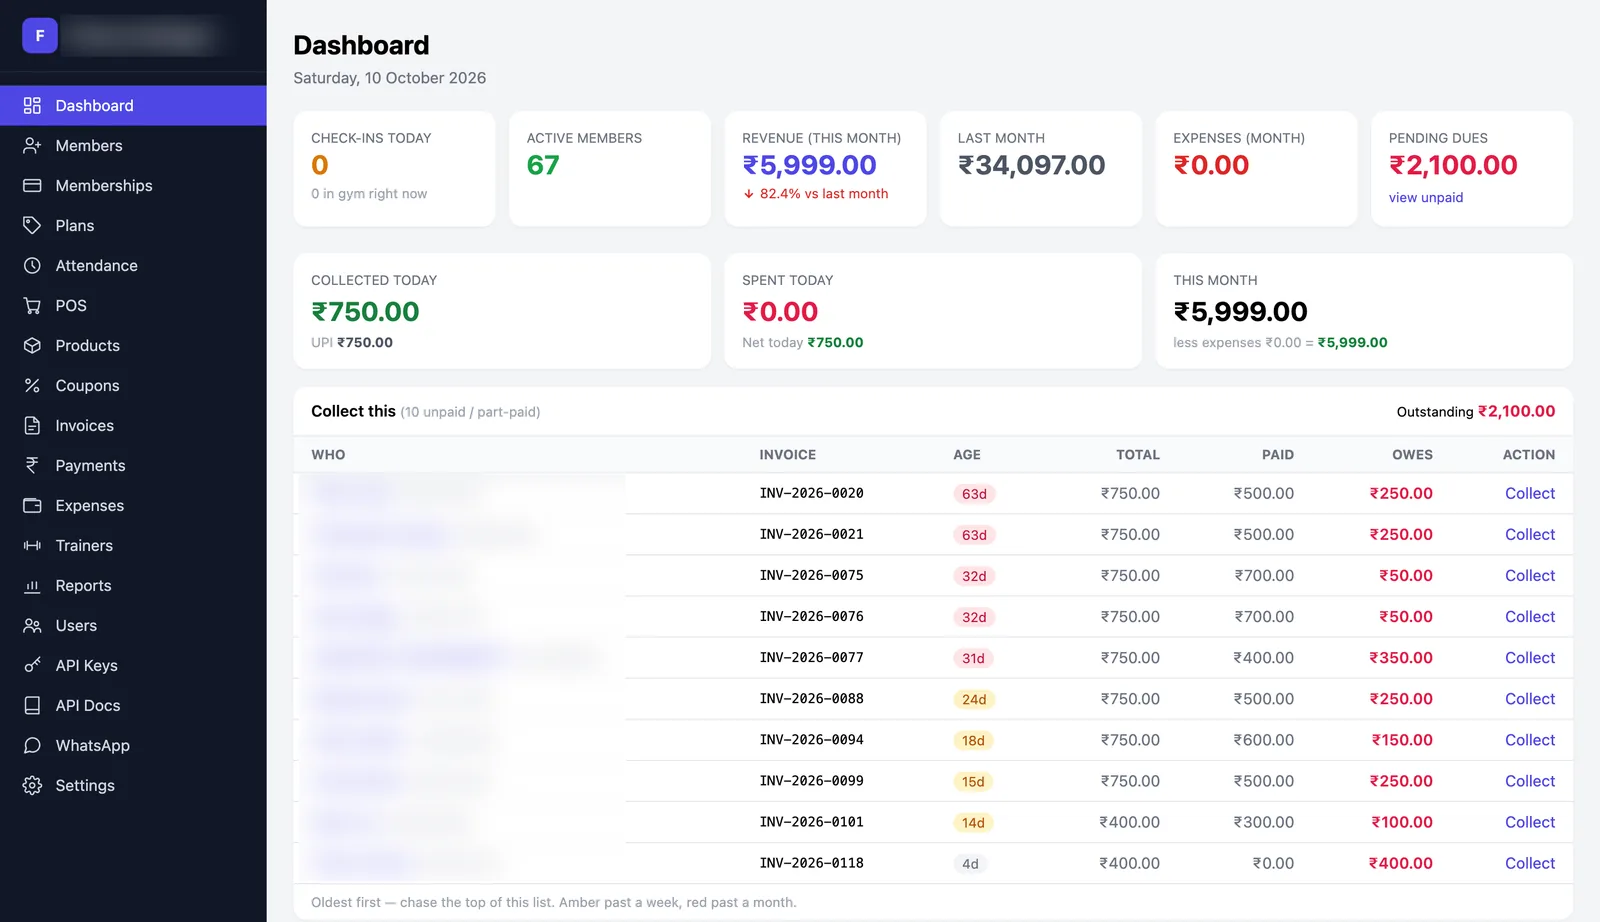Click the Pending Dues ₹2,100.00 card value
Image resolution: width=1600 pixels, height=922 pixels.
click(x=1453, y=165)
